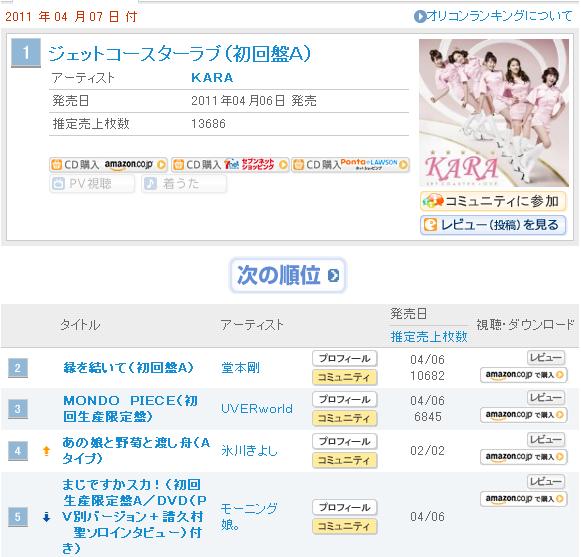The height and width of the screenshot is (557, 581).
Task: Buy the CD at Seven Net Shopping
Action: [230, 165]
